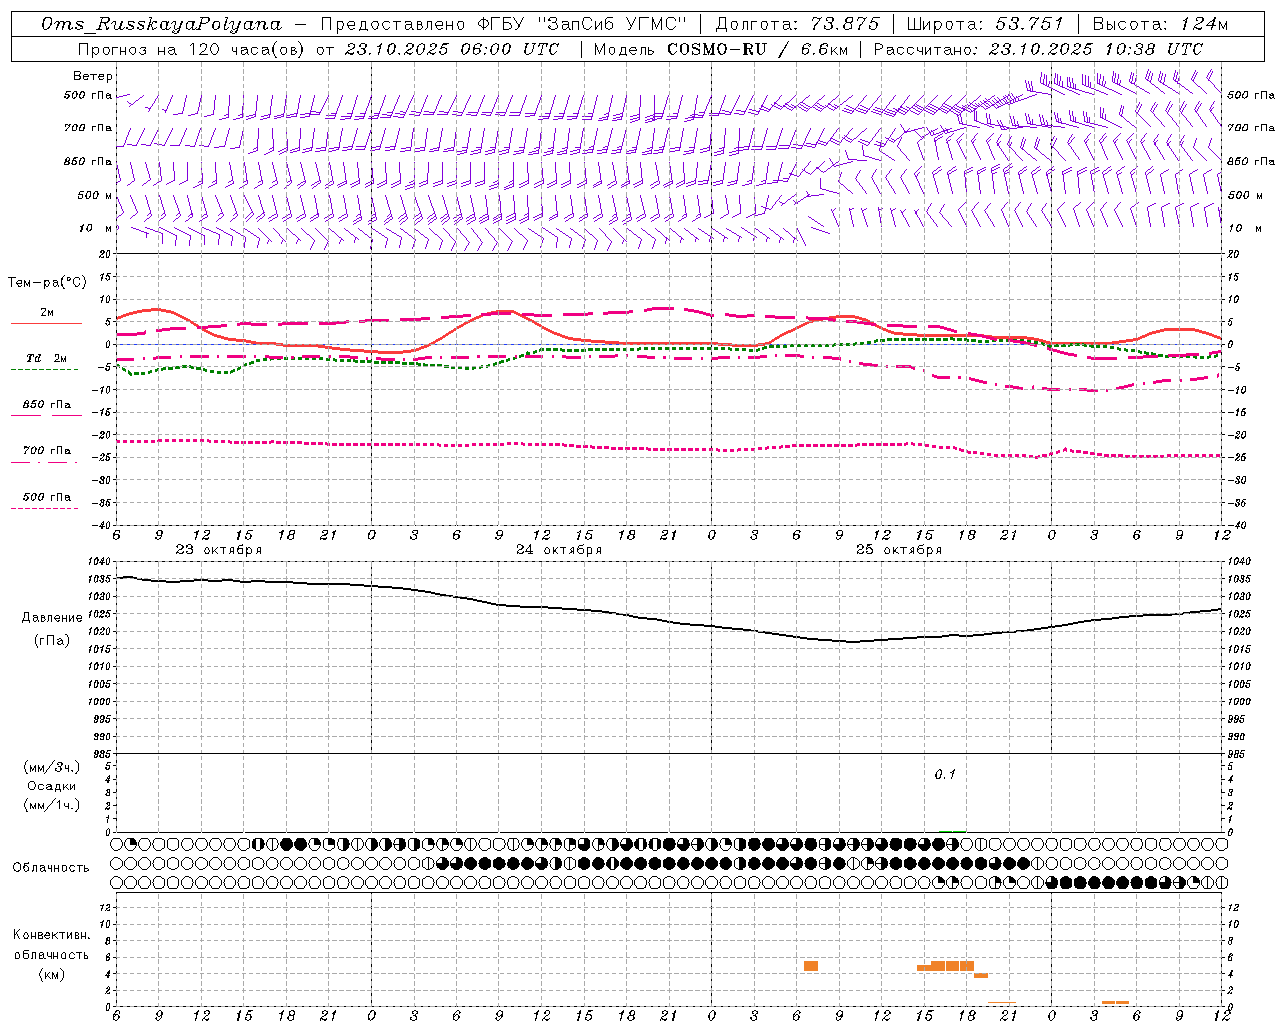
Task: Click the 'Широта: 53.751' latitude value
Action: (985, 24)
